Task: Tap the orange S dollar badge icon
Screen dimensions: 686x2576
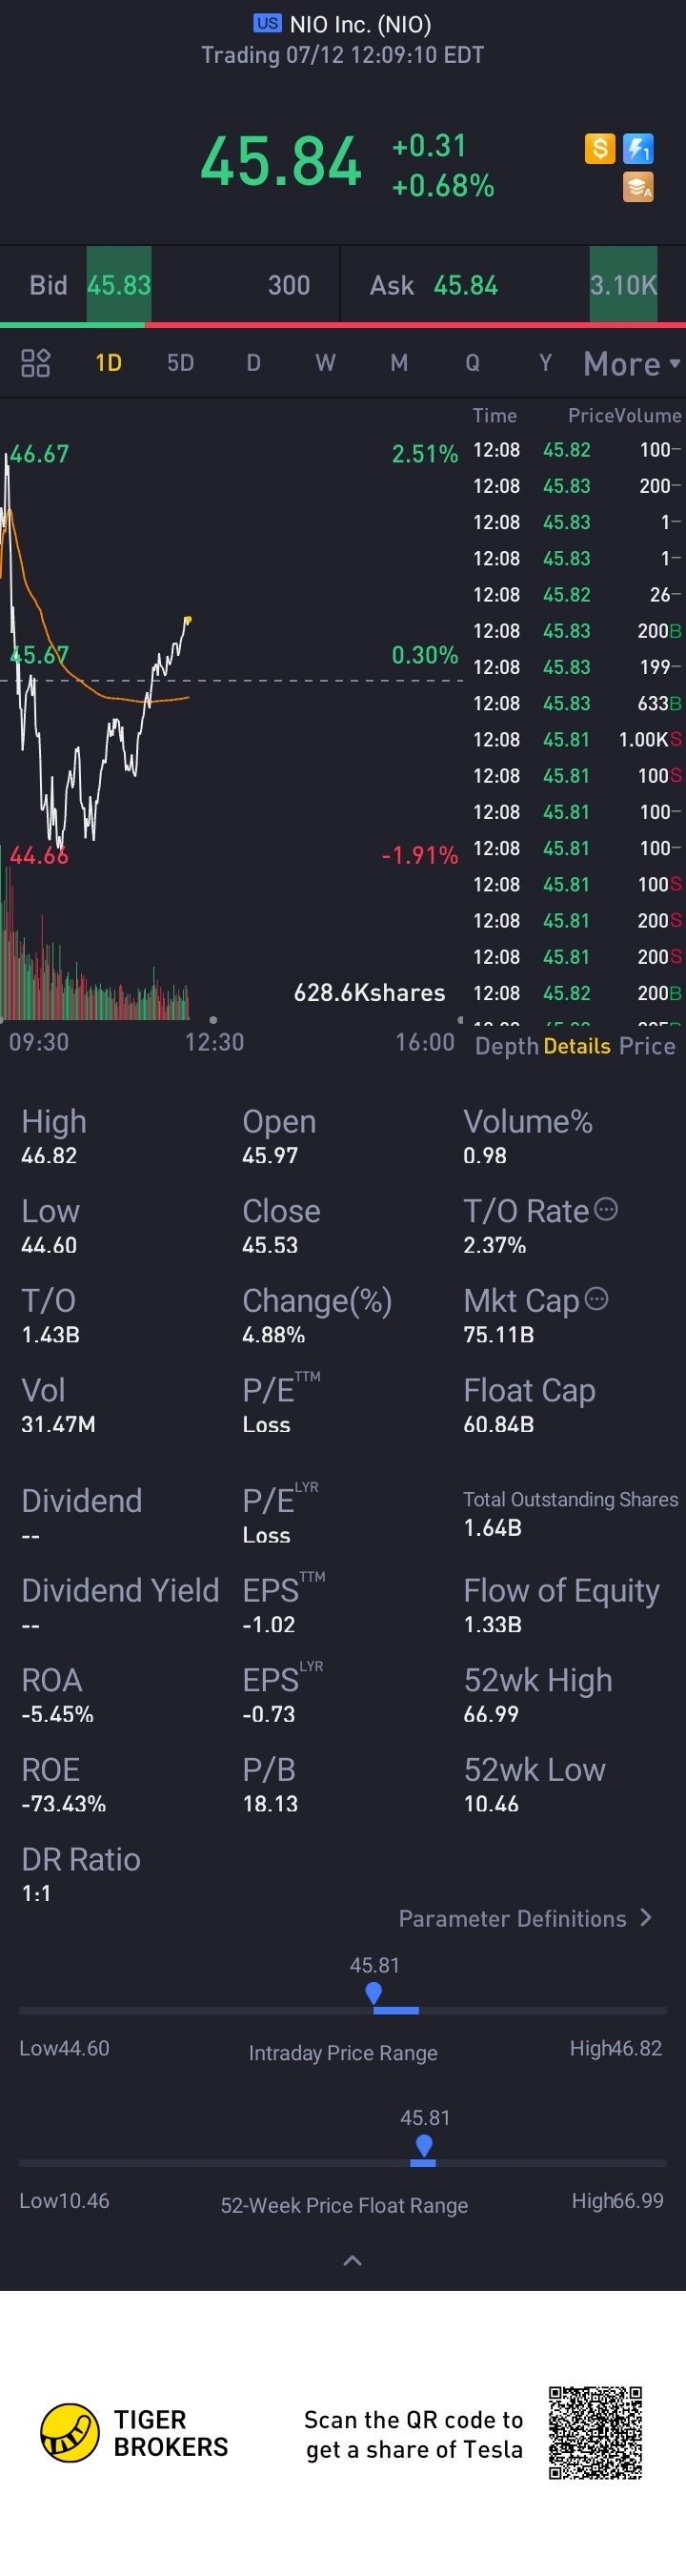Action: 599,149
